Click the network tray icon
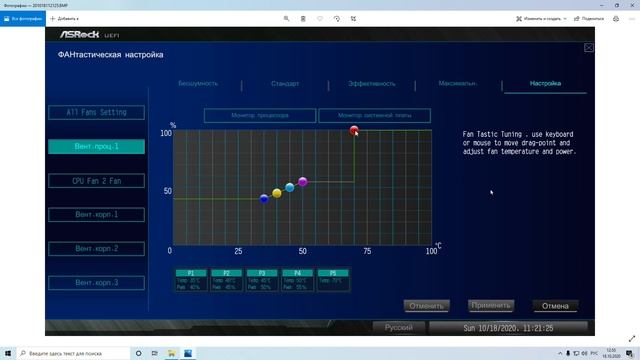 pyautogui.click(x=576, y=353)
